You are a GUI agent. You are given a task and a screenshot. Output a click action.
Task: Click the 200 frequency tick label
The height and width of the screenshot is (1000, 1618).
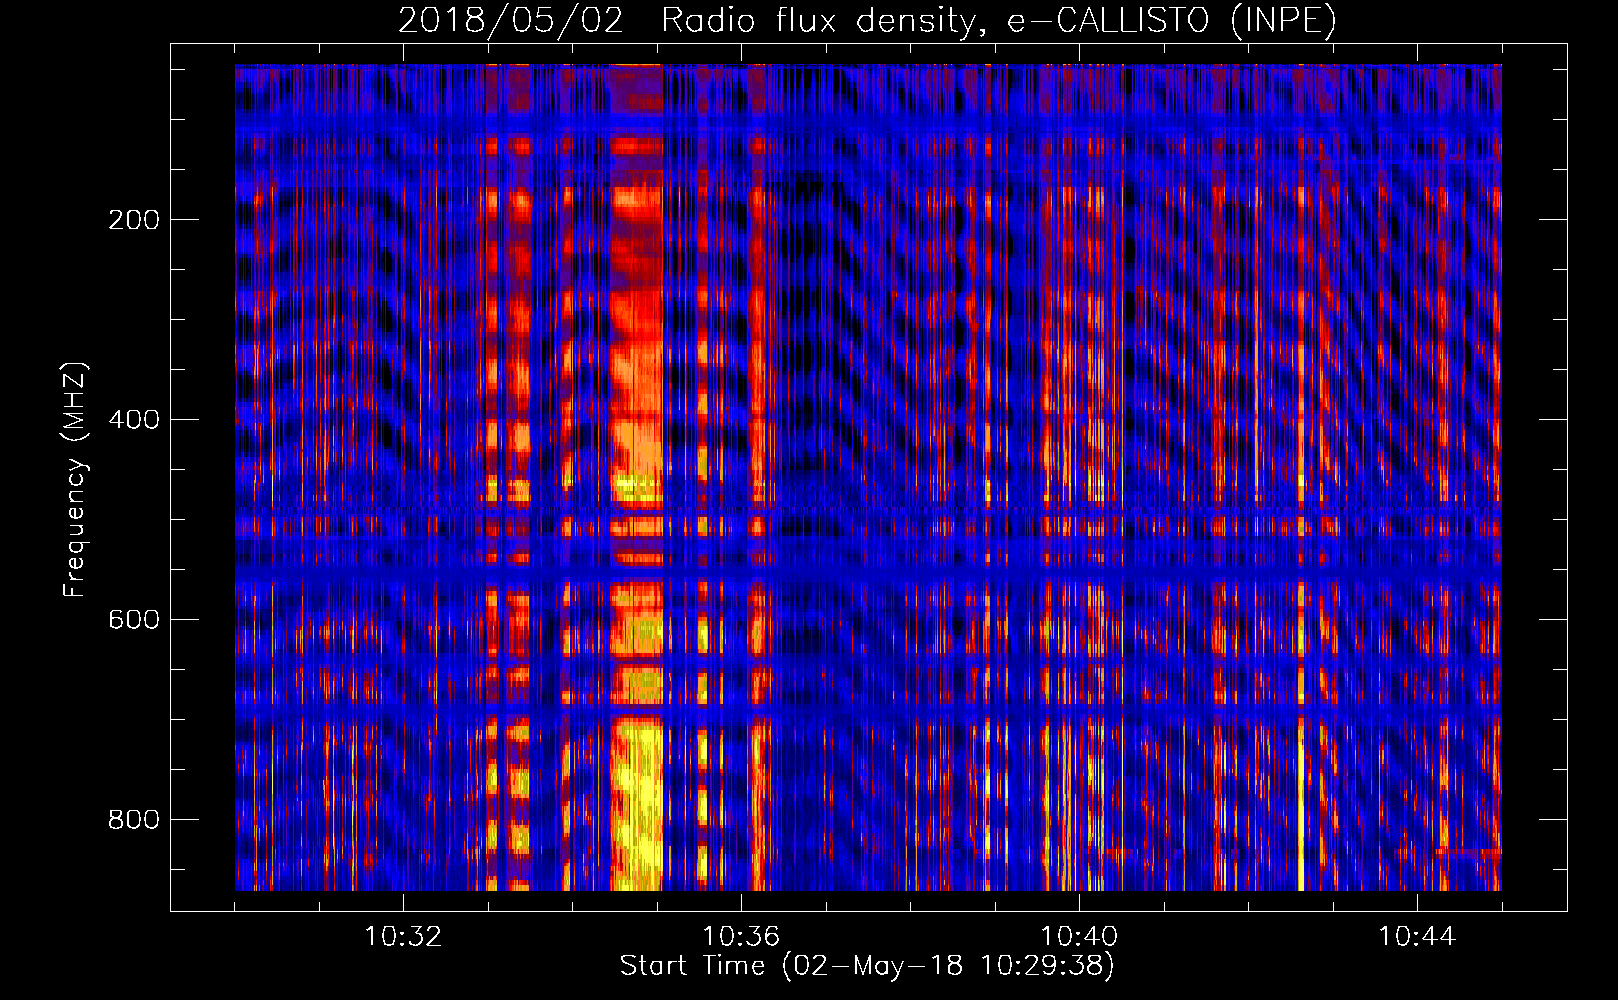coord(134,220)
